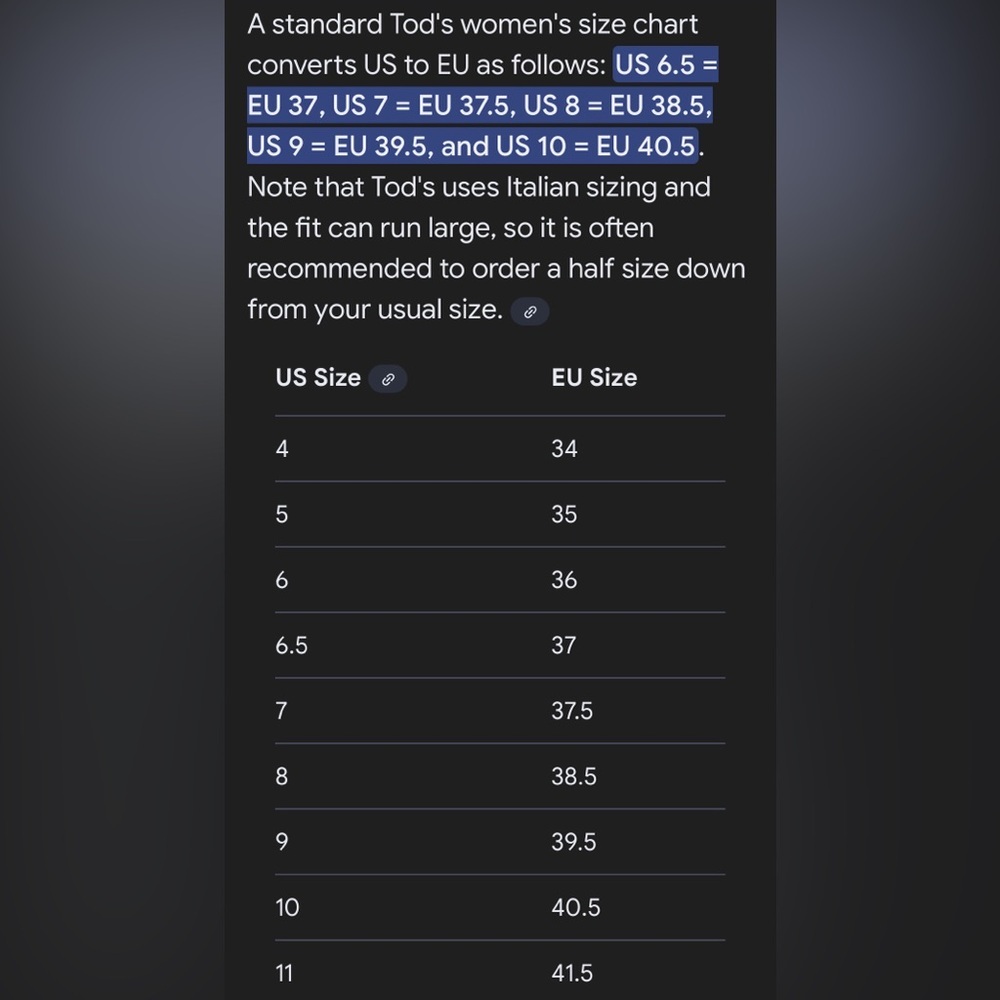Screen dimensions: 1000x1000
Task: Select US size 6 in the table
Action: pyautogui.click(x=282, y=580)
